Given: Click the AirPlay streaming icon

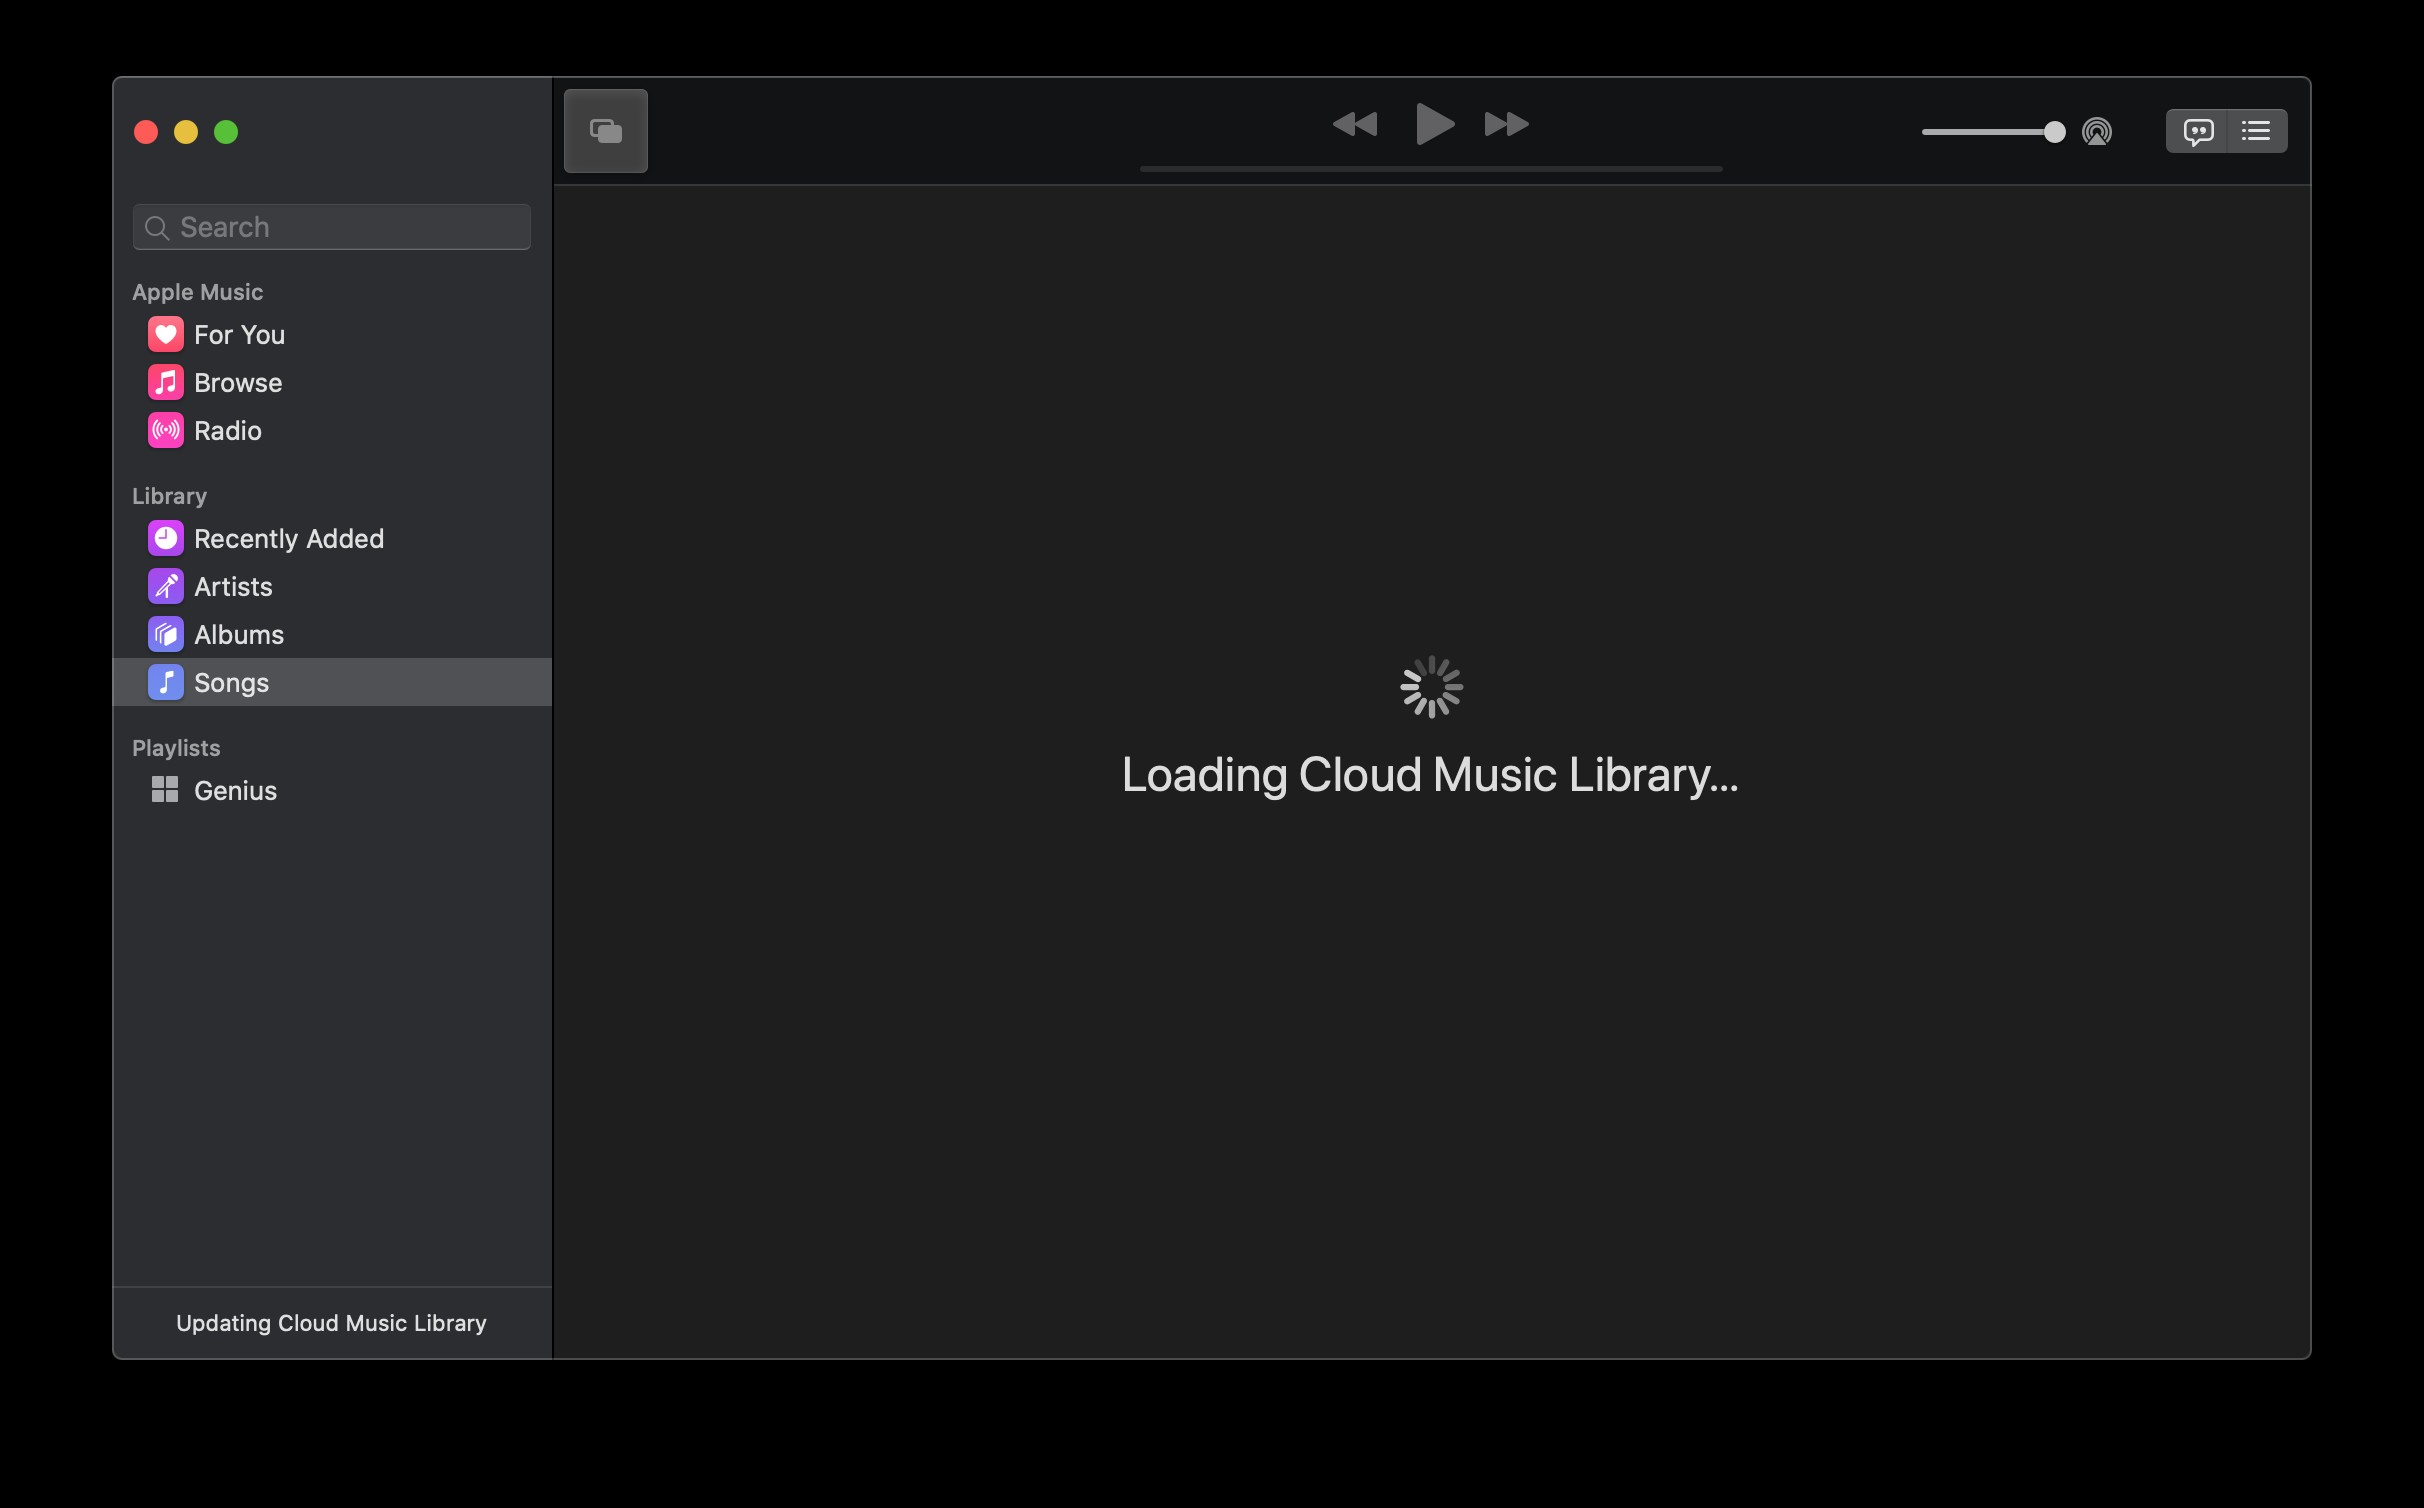Looking at the screenshot, I should click(x=2098, y=132).
